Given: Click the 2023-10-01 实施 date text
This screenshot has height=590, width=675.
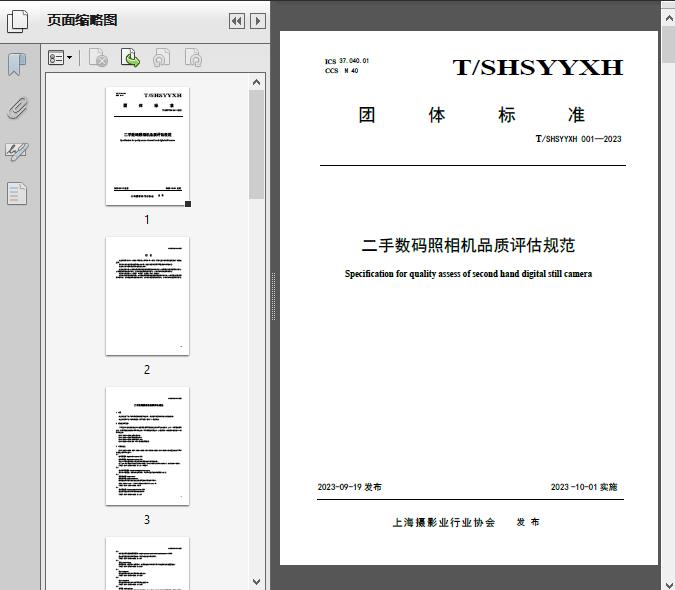Looking at the screenshot, I should [x=584, y=487].
